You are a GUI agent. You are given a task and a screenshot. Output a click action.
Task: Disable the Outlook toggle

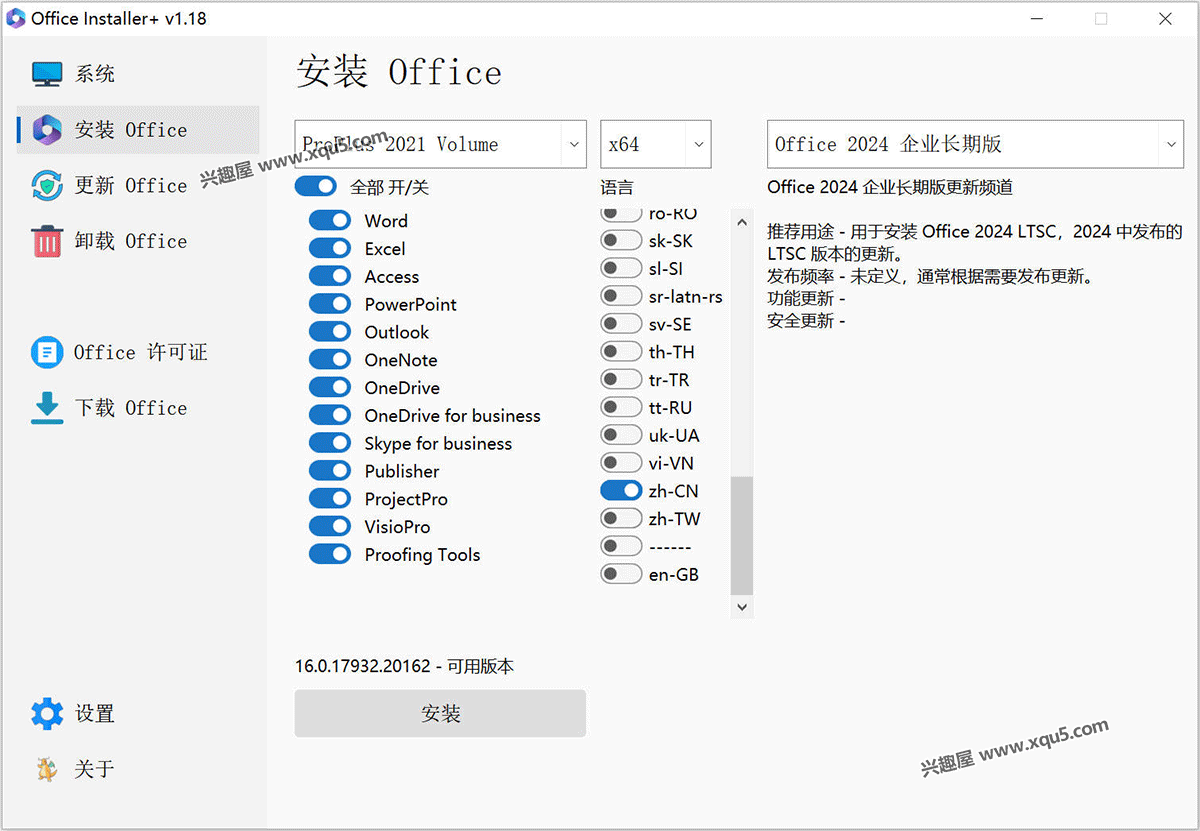(x=329, y=332)
